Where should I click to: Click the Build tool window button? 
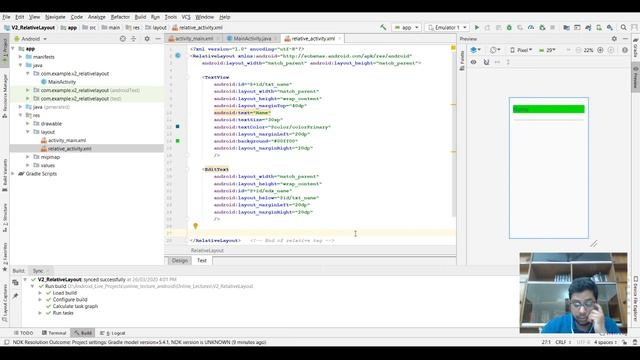(82, 333)
